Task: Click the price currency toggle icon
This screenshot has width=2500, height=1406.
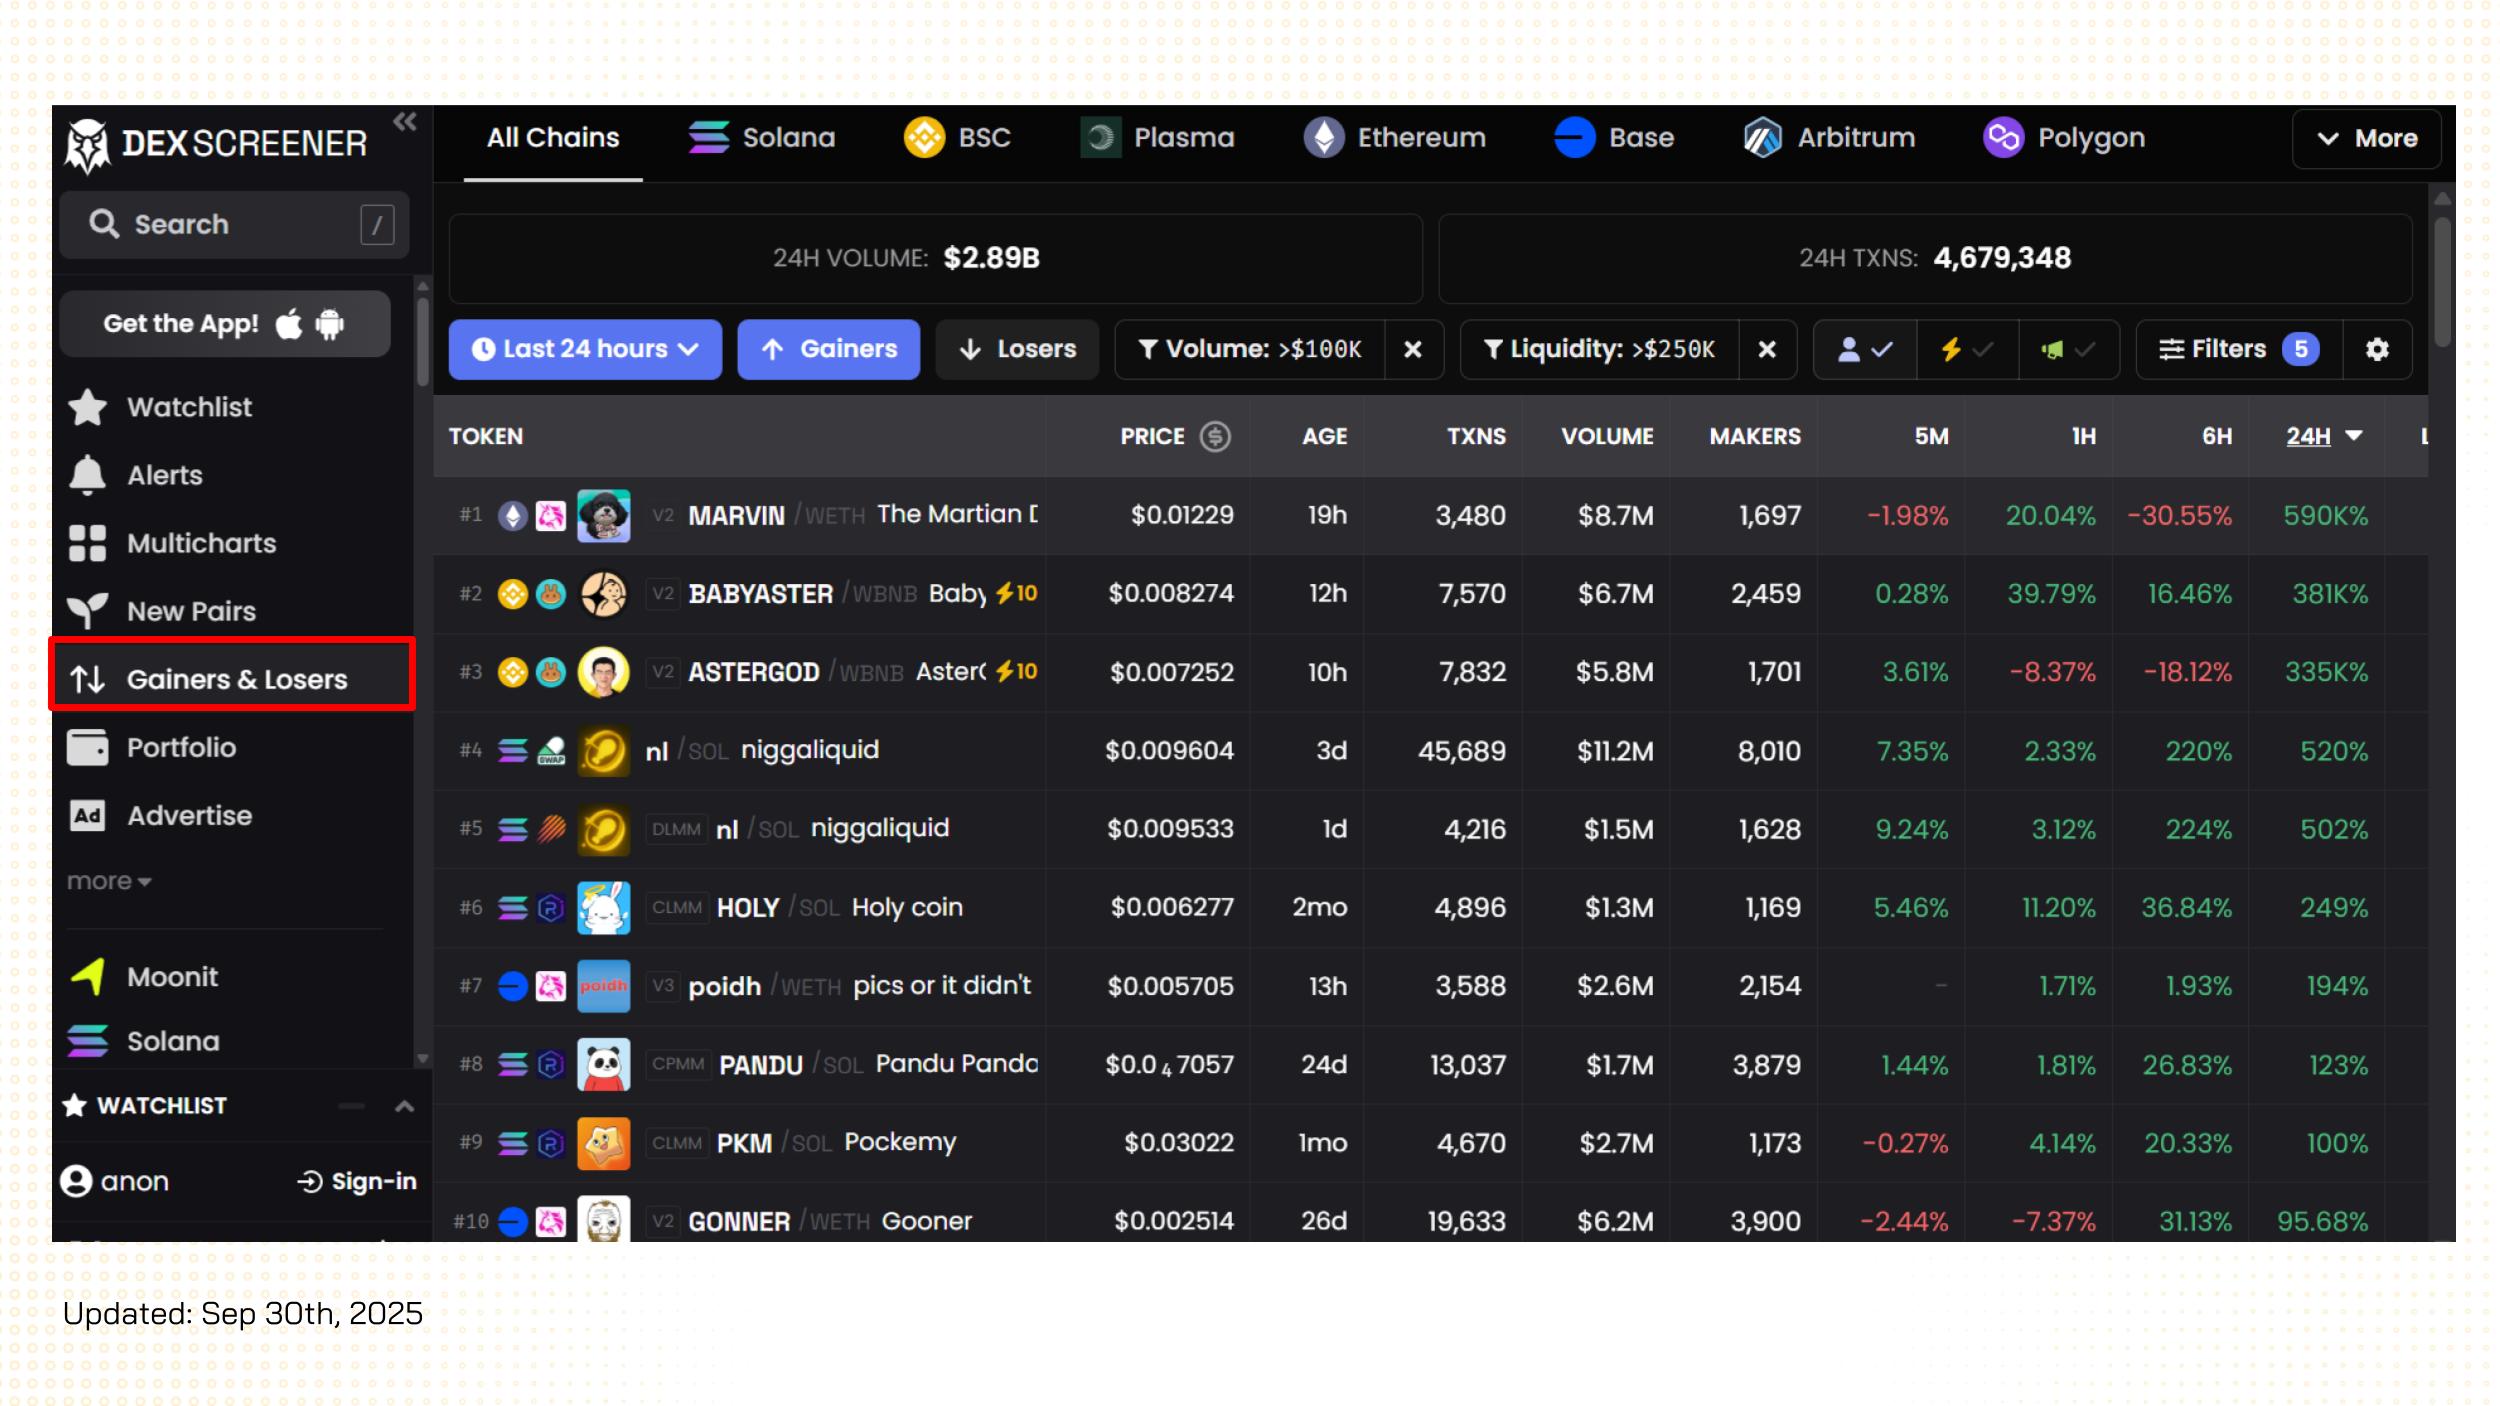Action: pyautogui.click(x=1215, y=436)
